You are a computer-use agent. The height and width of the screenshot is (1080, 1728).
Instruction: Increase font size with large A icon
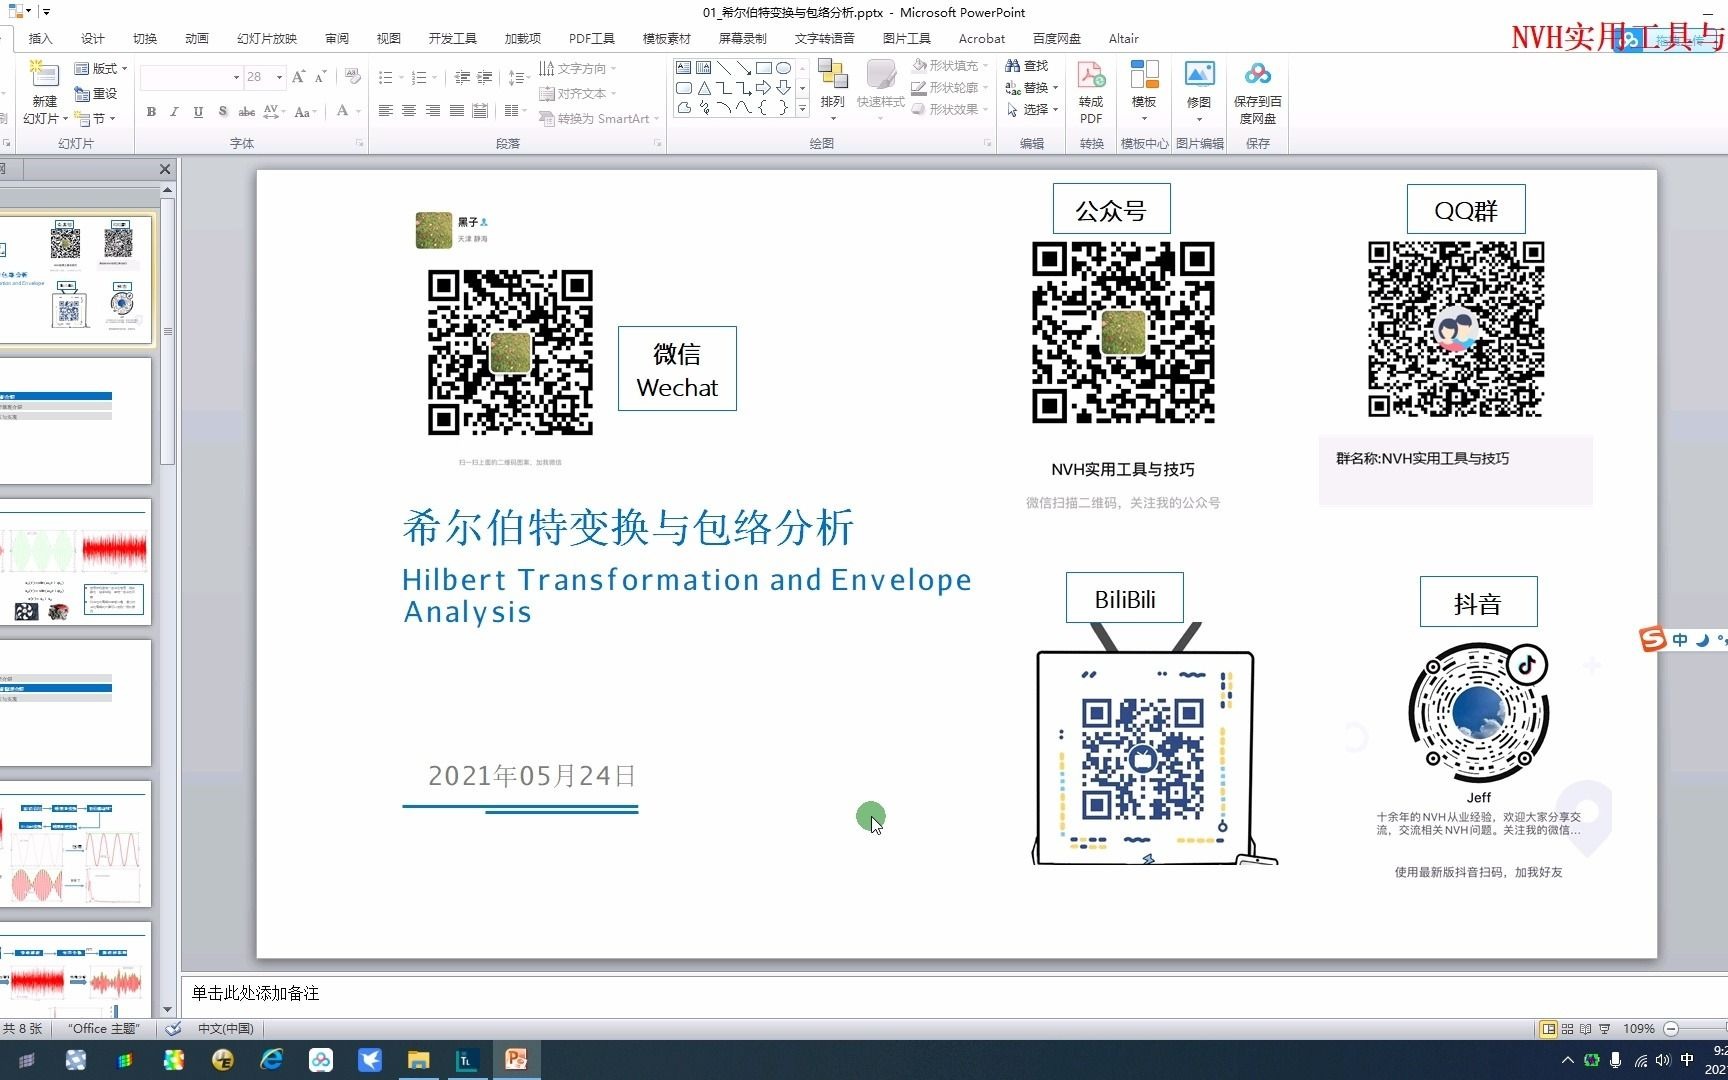[x=298, y=77]
